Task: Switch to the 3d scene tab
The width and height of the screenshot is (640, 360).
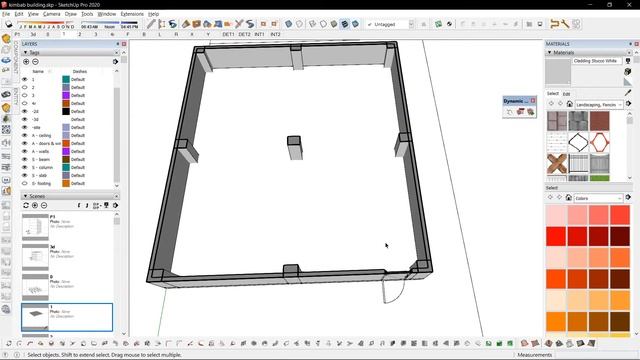Action: click(x=33, y=34)
